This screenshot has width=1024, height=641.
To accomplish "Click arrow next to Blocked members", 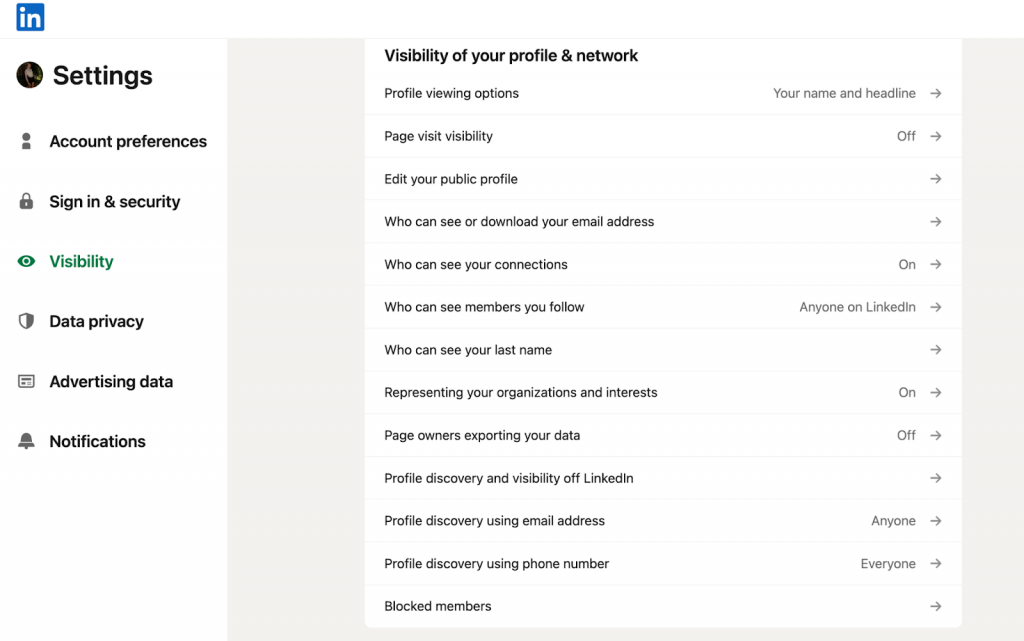I will click(935, 606).
